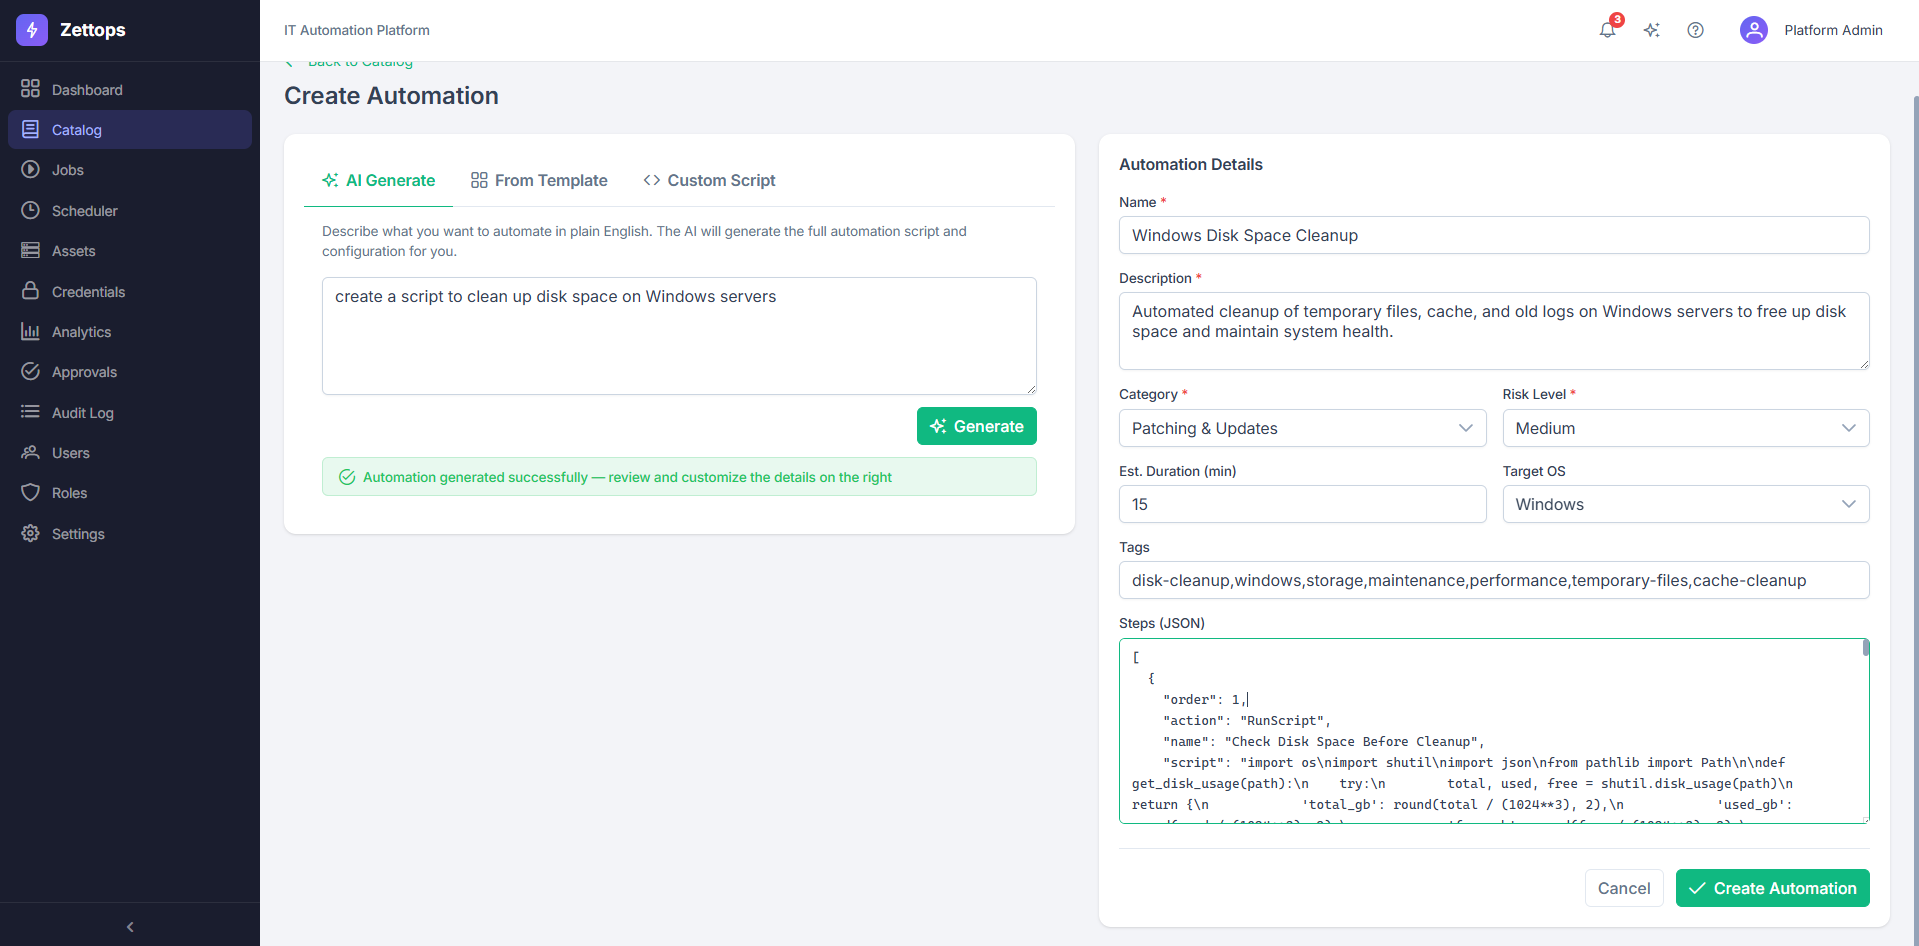The image size is (1919, 946).
Task: Click the Name input field
Action: tap(1494, 235)
